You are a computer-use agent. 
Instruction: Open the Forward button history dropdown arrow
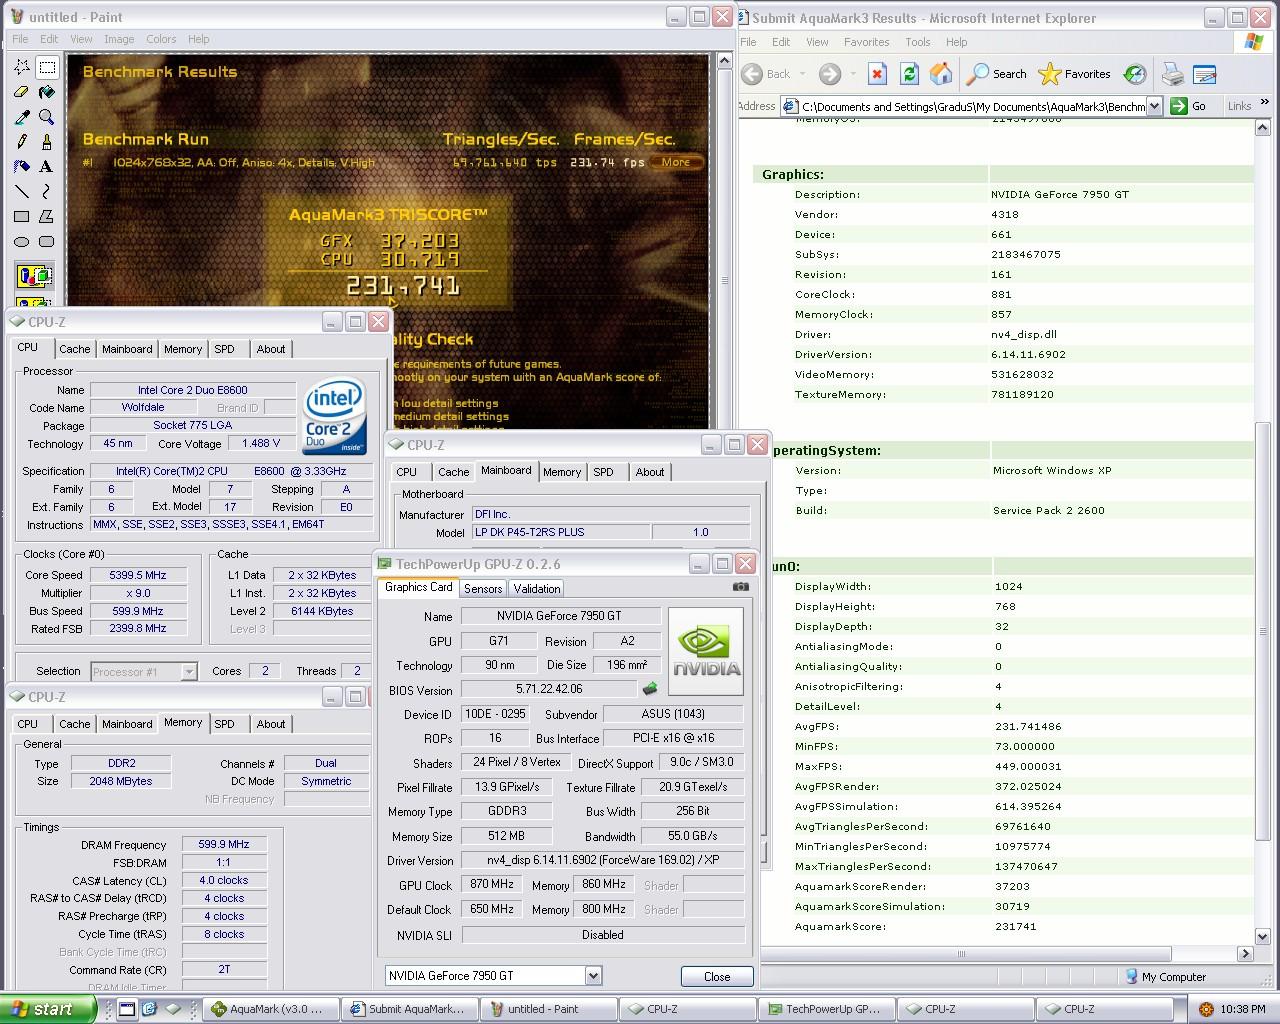[852, 74]
